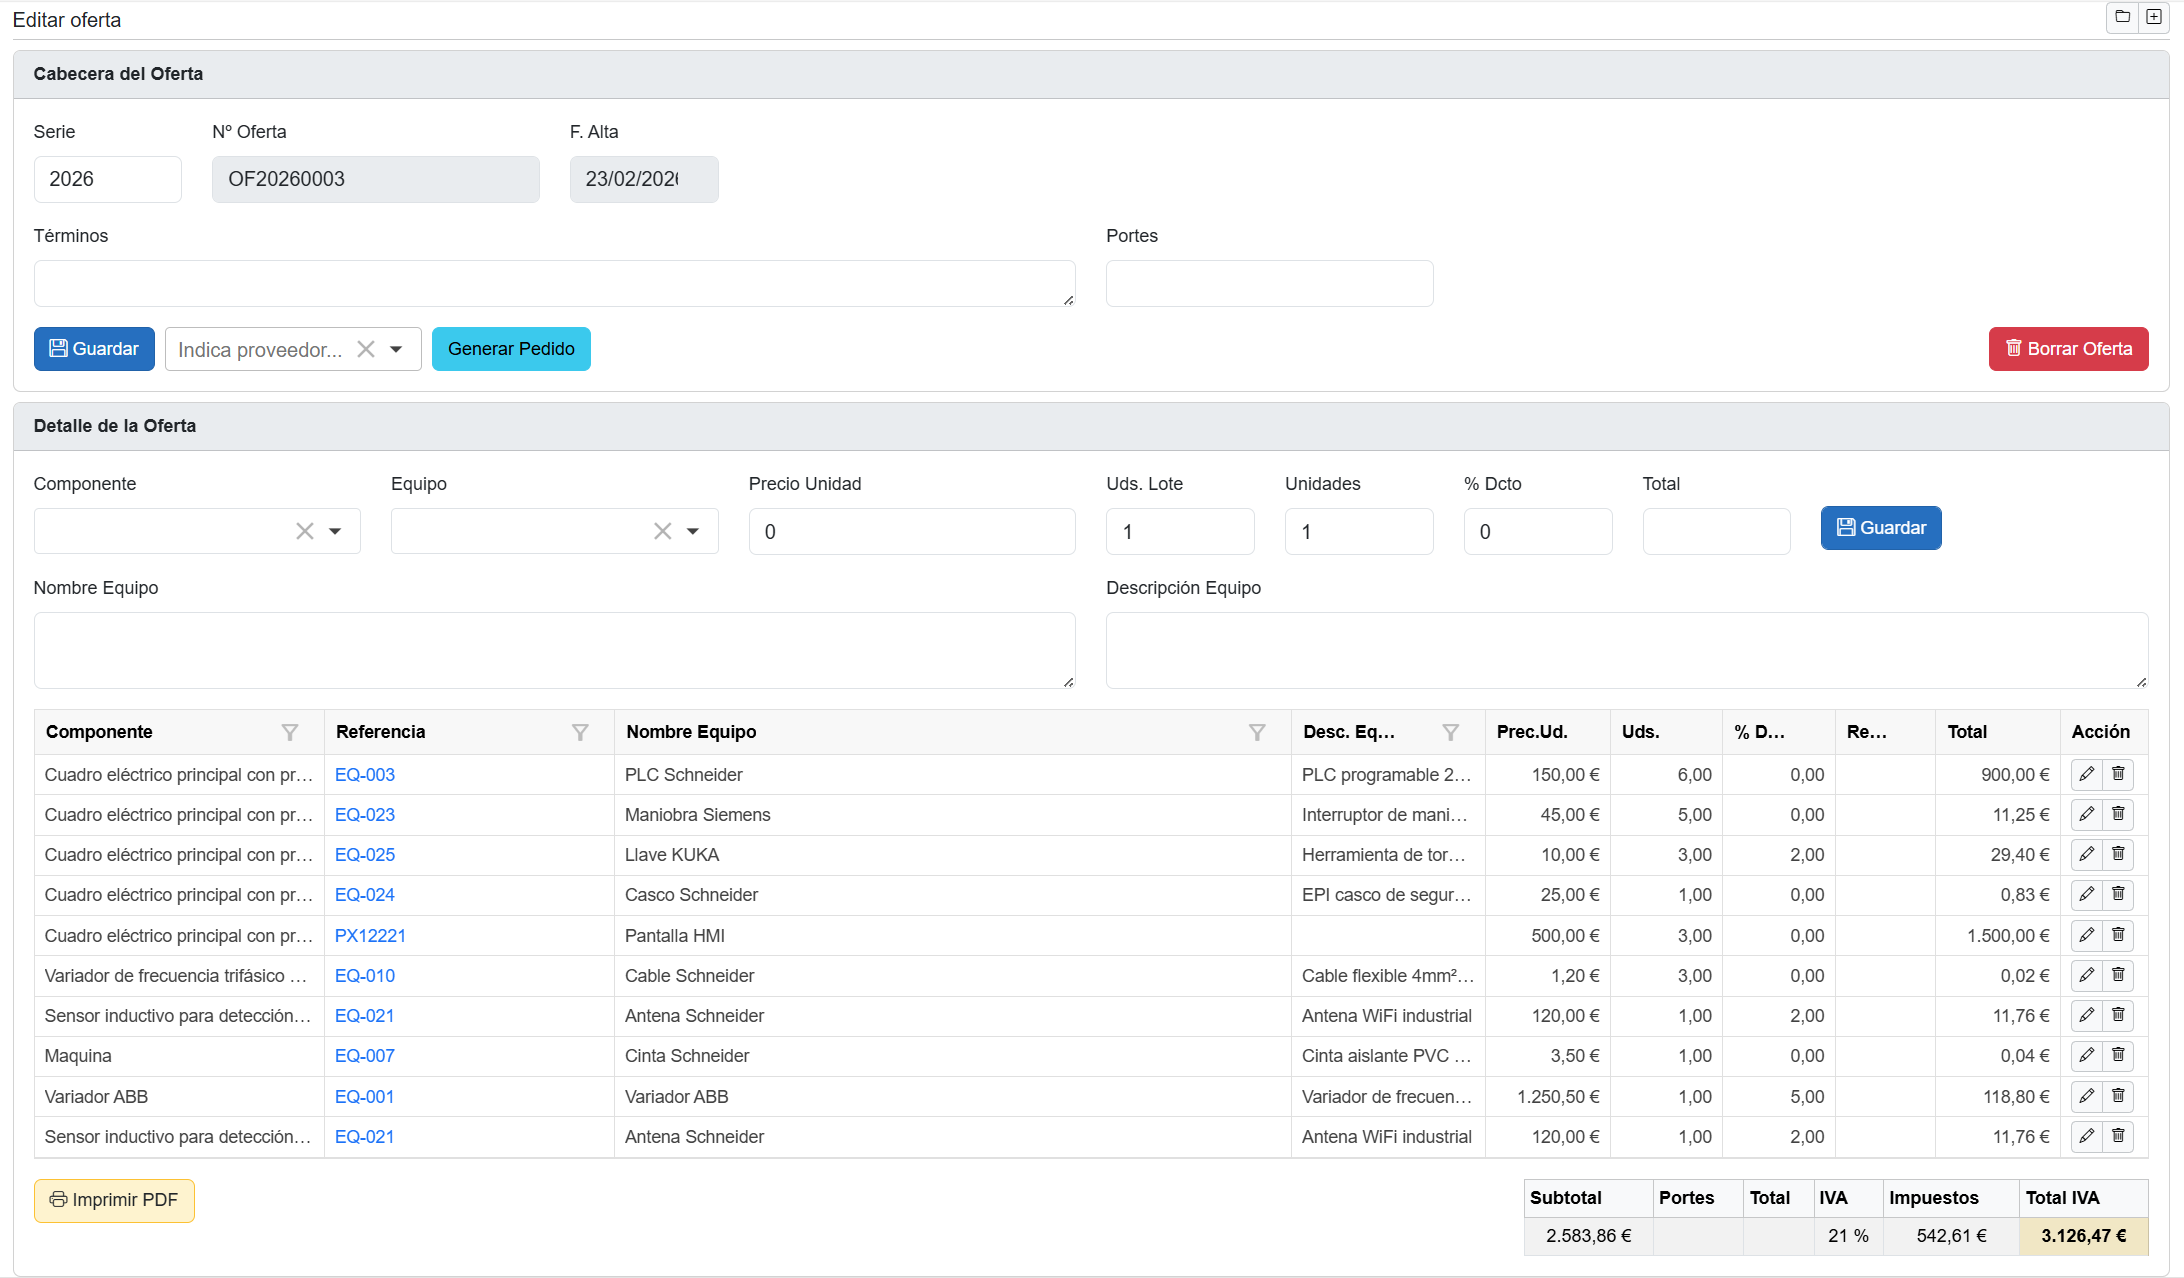Screen dimensions: 2184x1278
Task: Click the red Borrar Oferta button
Action: (x=2068, y=349)
